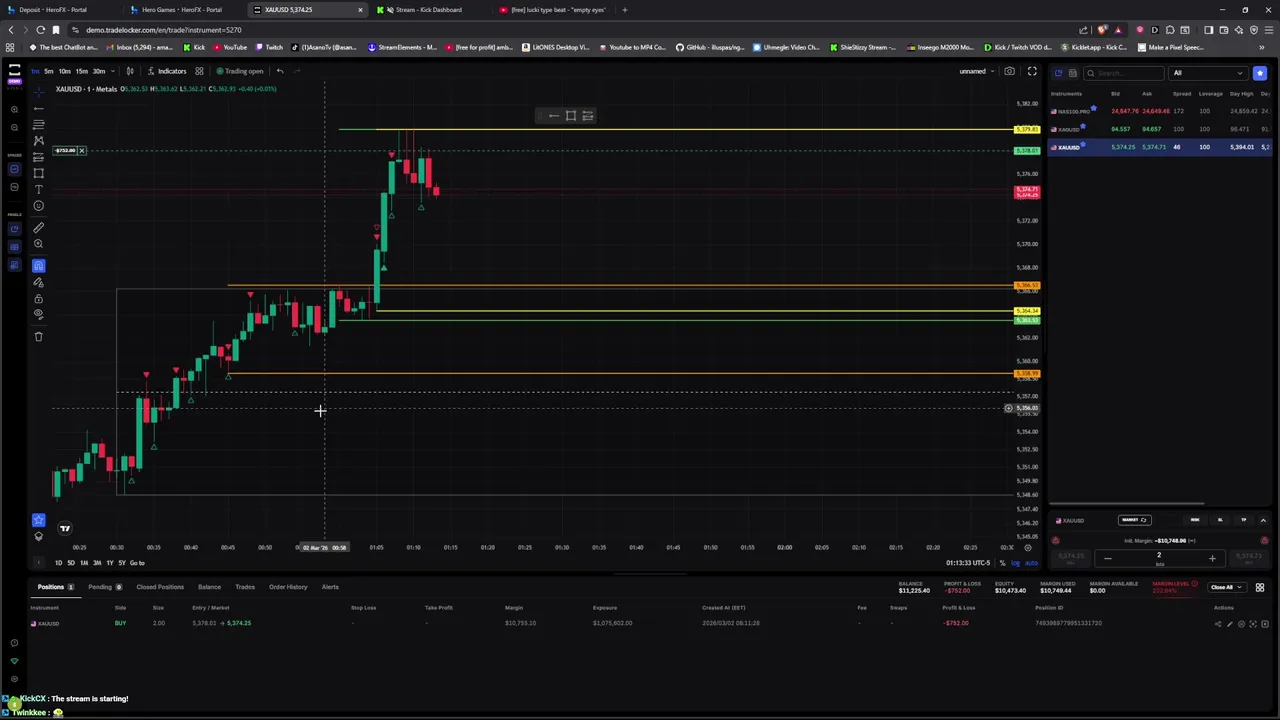The image size is (1280, 720).
Task: Open the Order History tab
Action: (x=288, y=587)
